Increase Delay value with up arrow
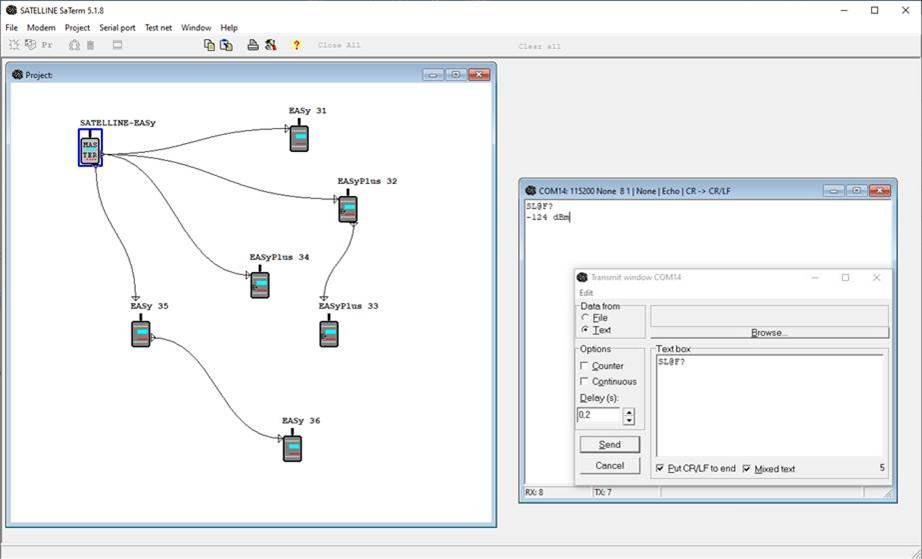This screenshot has height=559, width=922. click(x=629, y=411)
